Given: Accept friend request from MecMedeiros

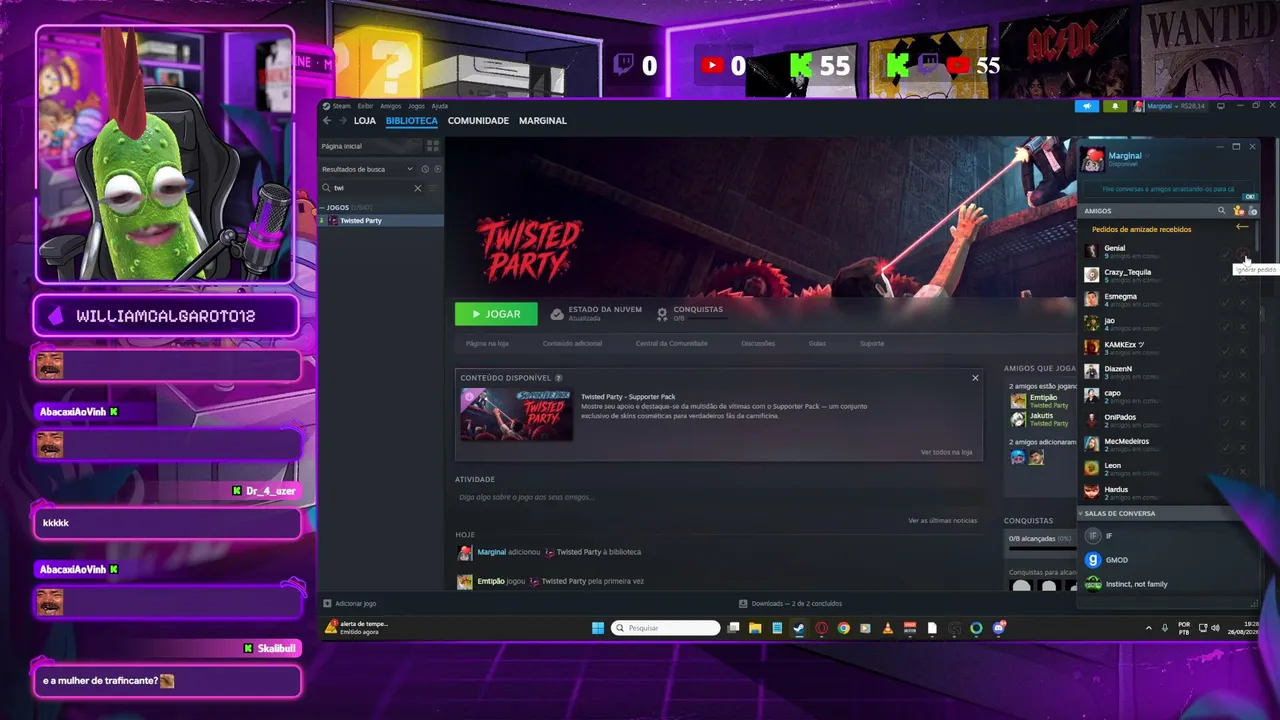Looking at the screenshot, I should (1225, 446).
